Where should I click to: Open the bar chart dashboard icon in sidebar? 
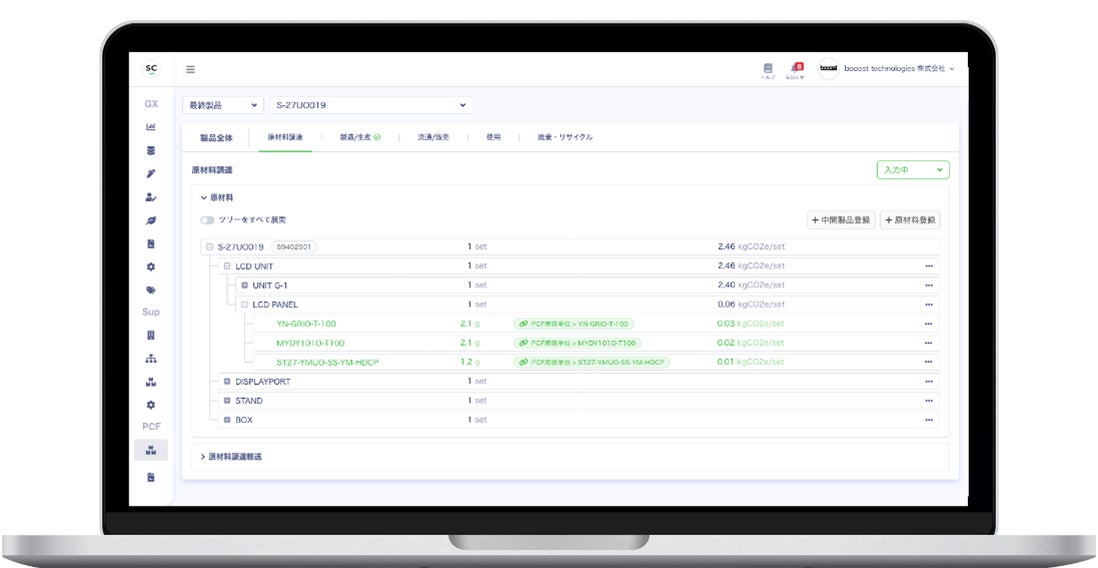click(151, 127)
